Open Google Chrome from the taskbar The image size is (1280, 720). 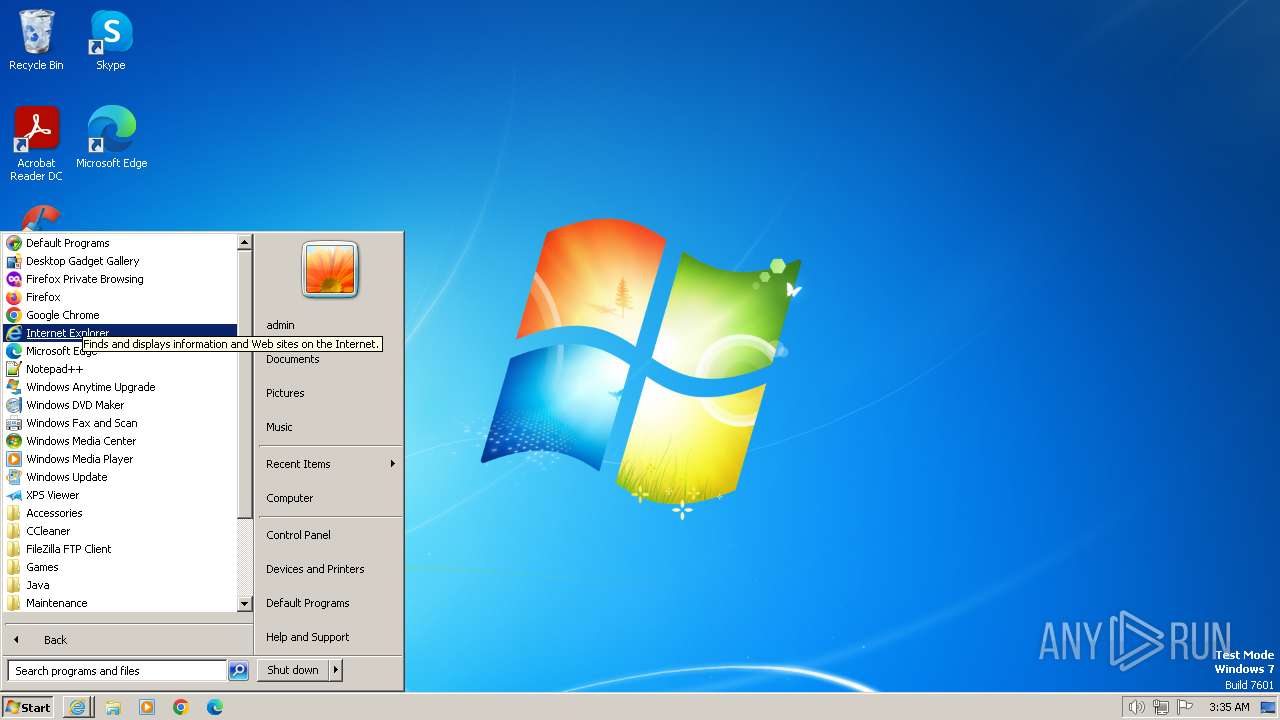click(181, 707)
